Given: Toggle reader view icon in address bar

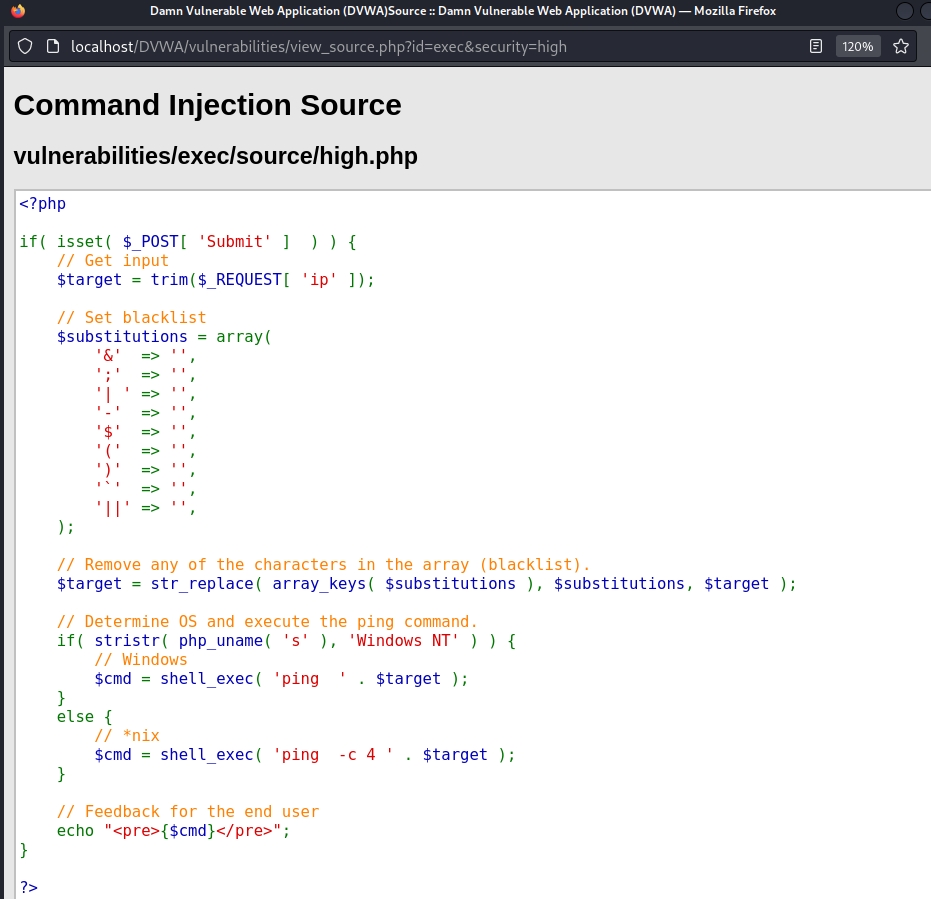Looking at the screenshot, I should click(816, 47).
